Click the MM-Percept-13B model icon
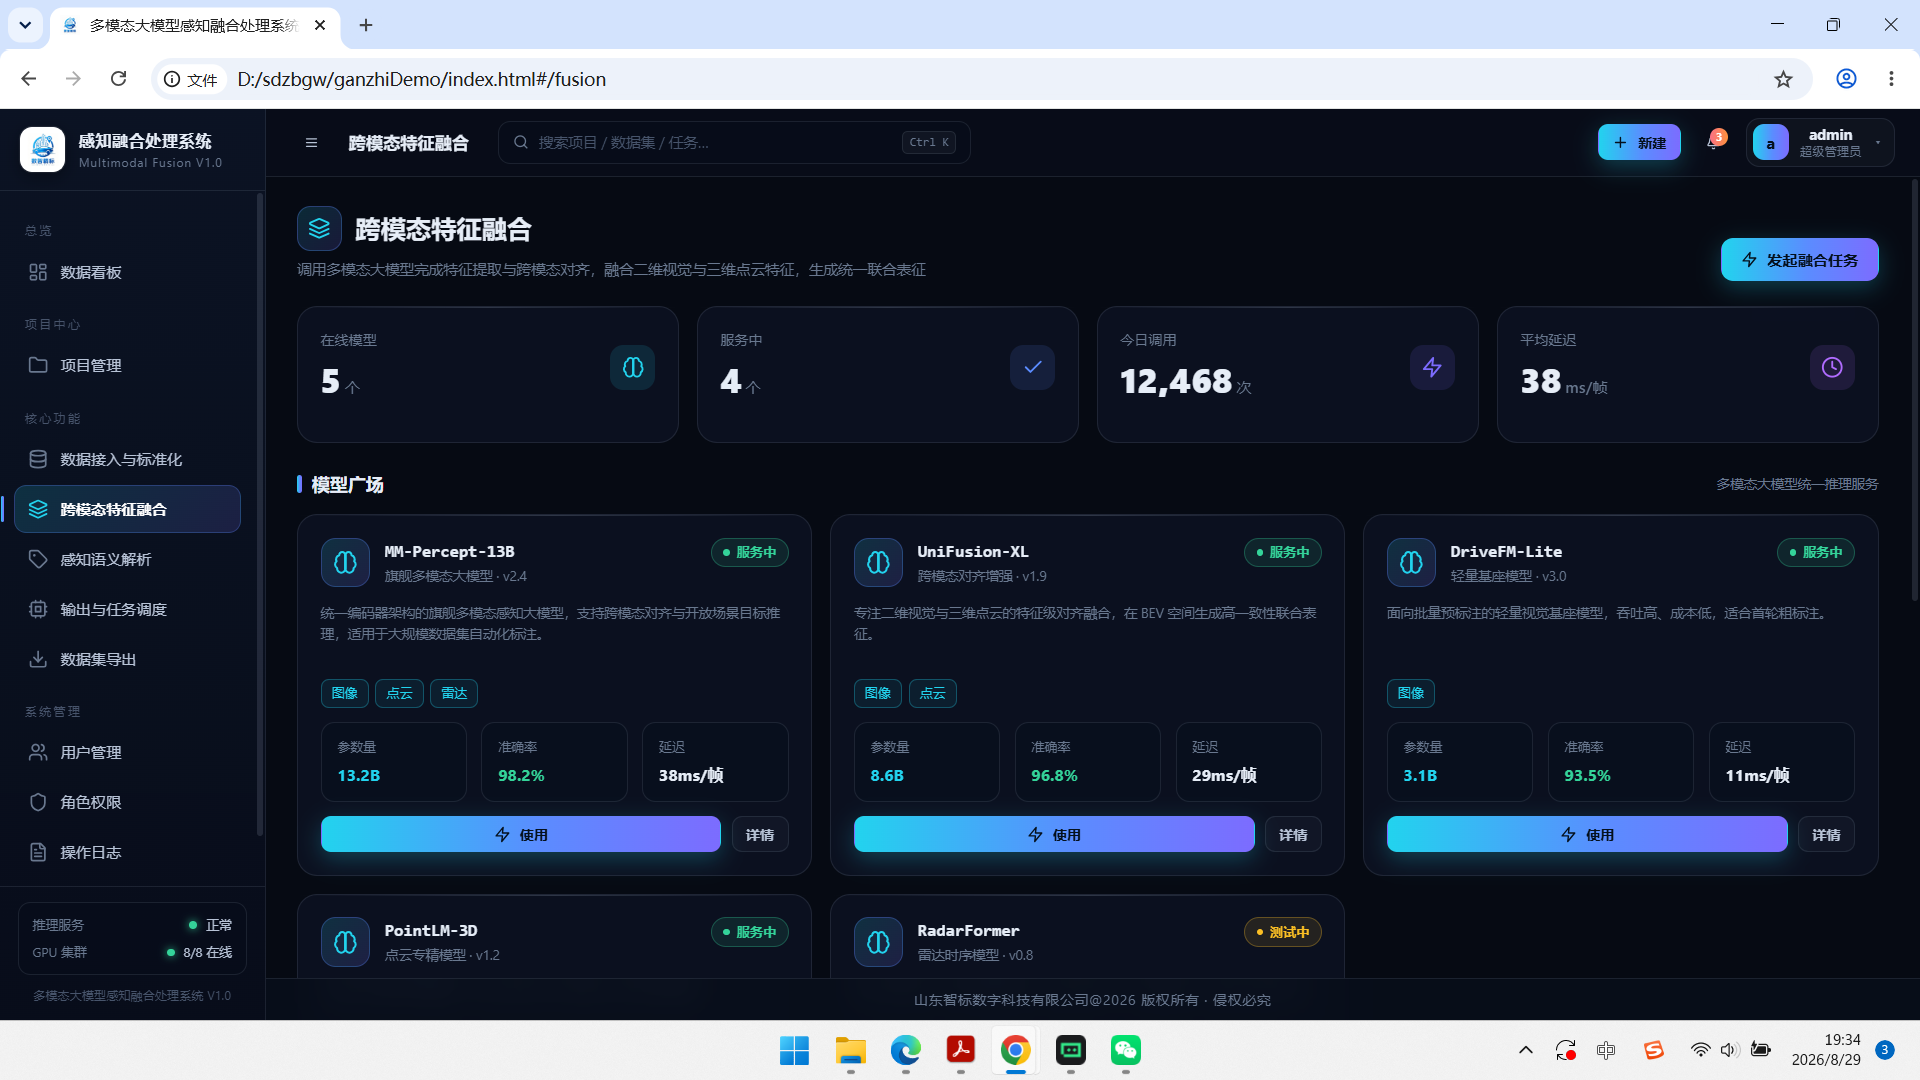Screen dimensions: 1920x1080 (x=345, y=563)
